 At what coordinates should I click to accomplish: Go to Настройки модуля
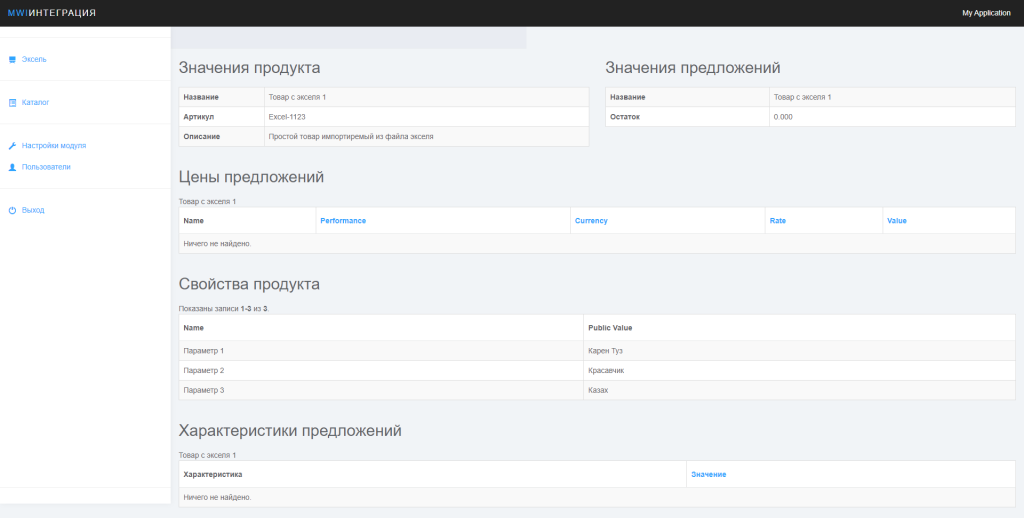(x=54, y=146)
